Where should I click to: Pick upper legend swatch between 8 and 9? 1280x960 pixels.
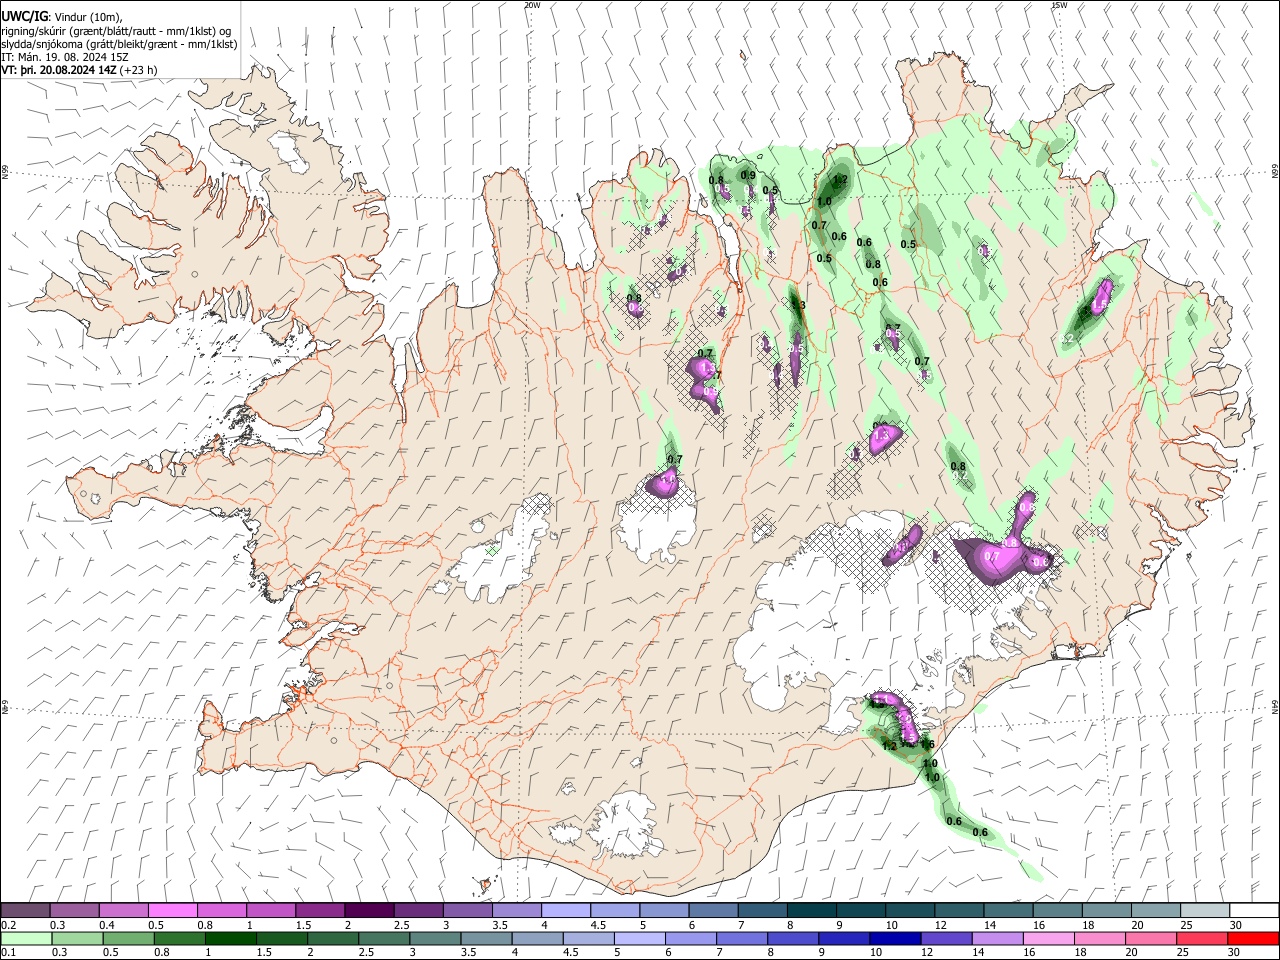click(x=810, y=911)
